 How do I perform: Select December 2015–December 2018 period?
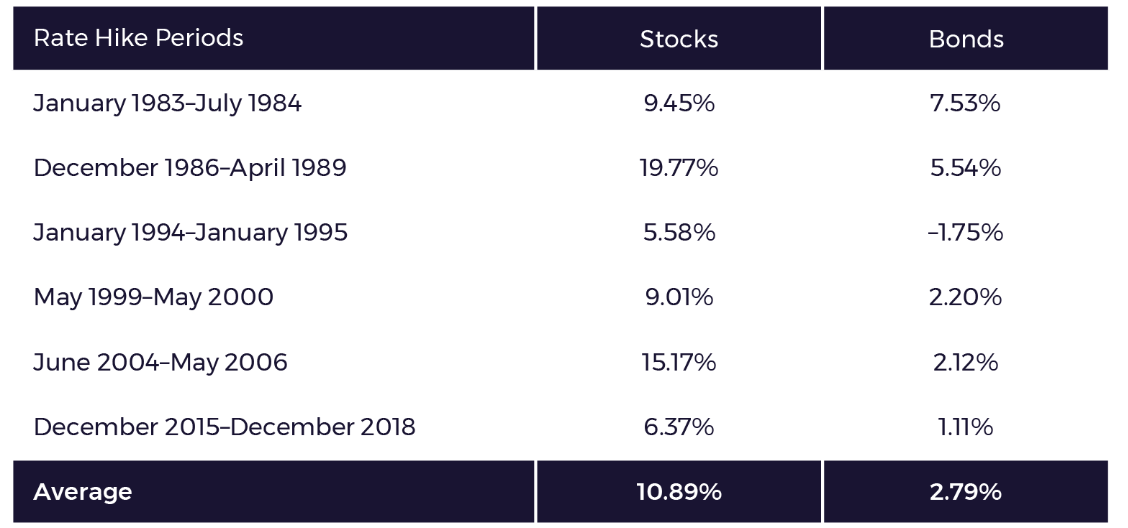224,427
